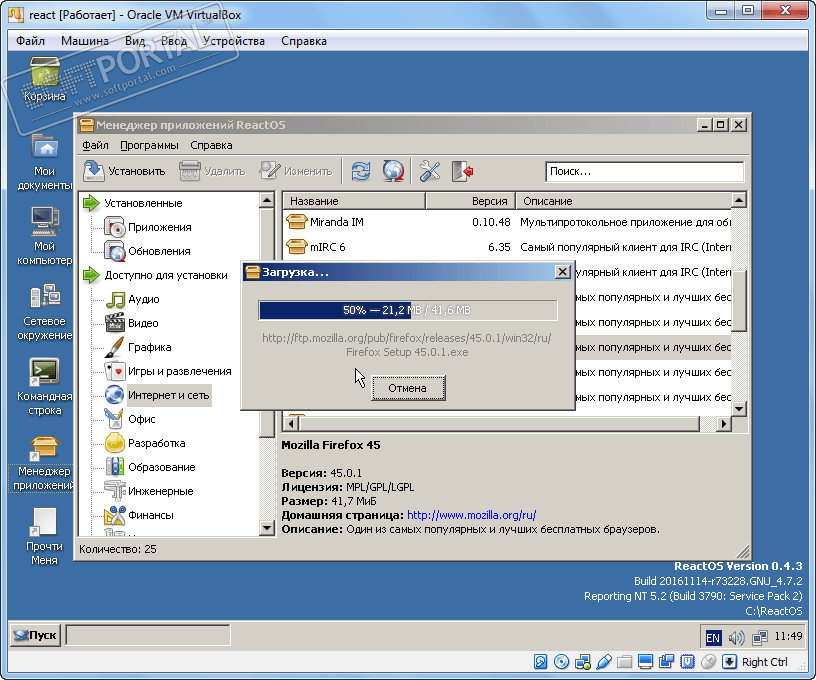Screen dimensions: 816x680
Task: Click the Пуск start button
Action: [35, 635]
